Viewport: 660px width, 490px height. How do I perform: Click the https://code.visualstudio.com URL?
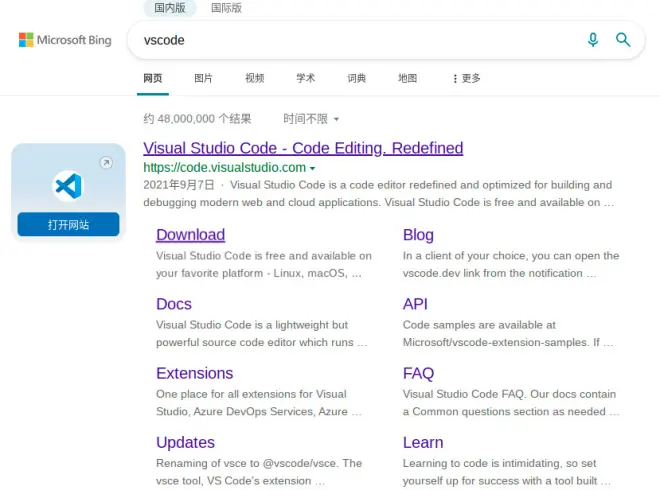(x=224, y=168)
